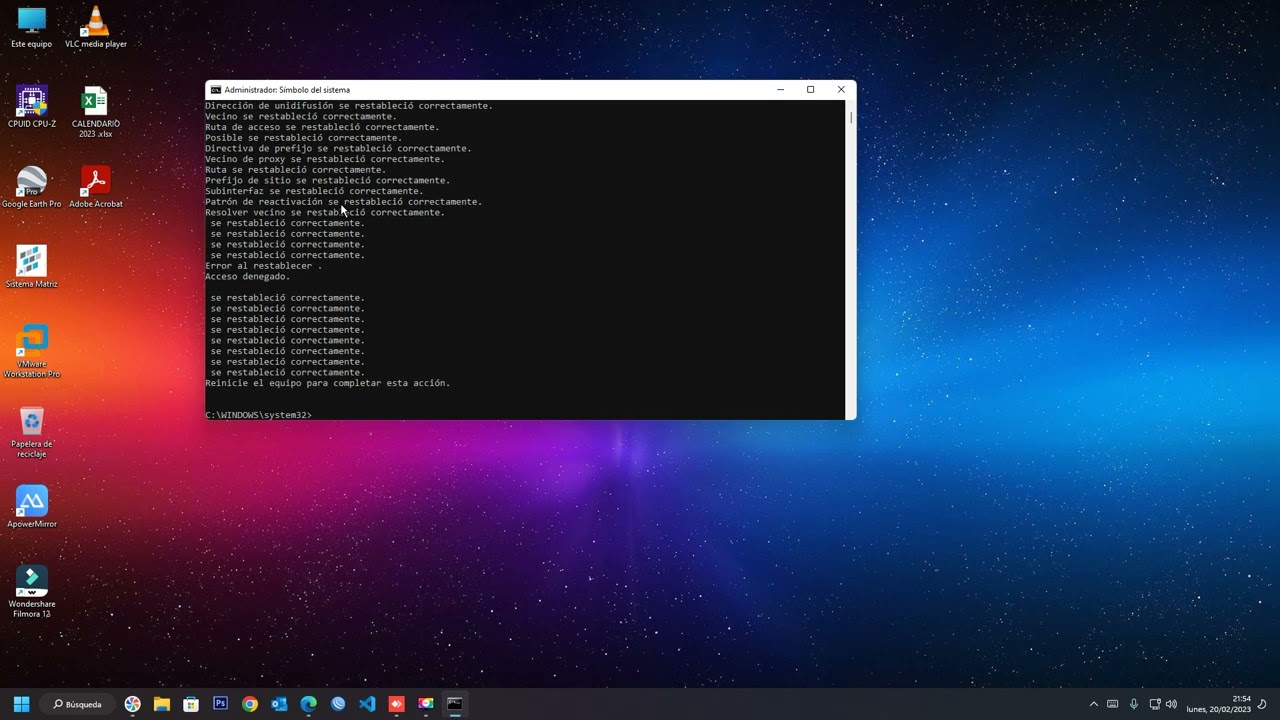Image resolution: width=1280 pixels, height=720 pixels.
Task: Open the volume control in system tray
Action: (x=1171, y=704)
